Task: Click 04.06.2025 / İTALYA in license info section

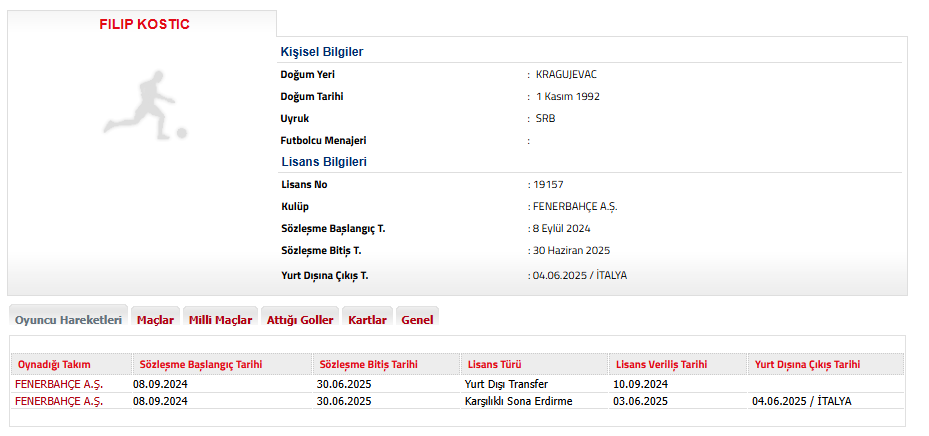Action: [580, 275]
